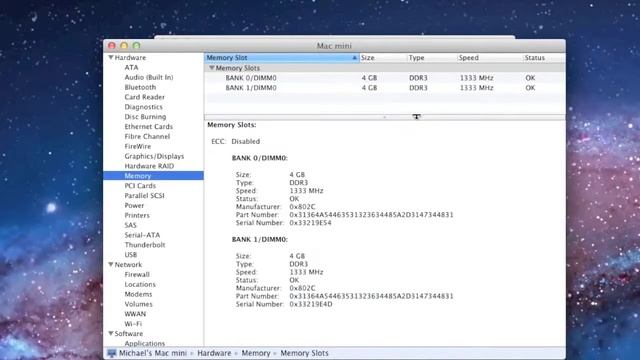Viewport: 640px width, 360px height.
Task: Click the Memory Slots: heading
Action: click(232, 125)
